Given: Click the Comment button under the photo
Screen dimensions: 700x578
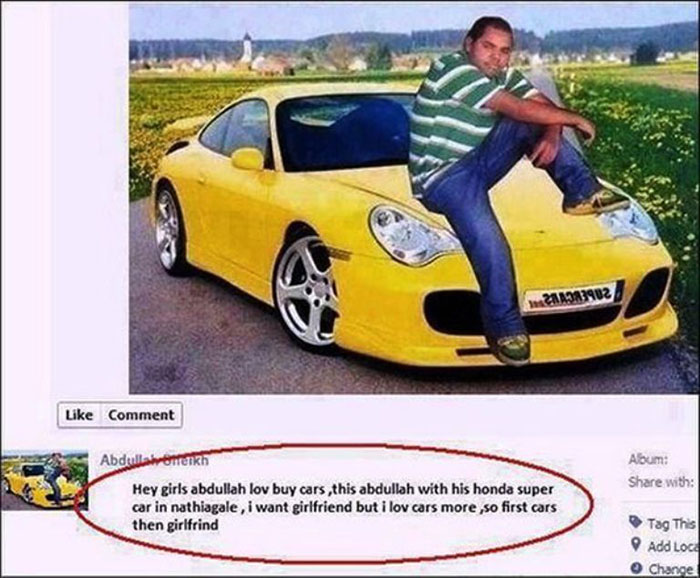Looking at the screenshot, I should pyautogui.click(x=141, y=415).
